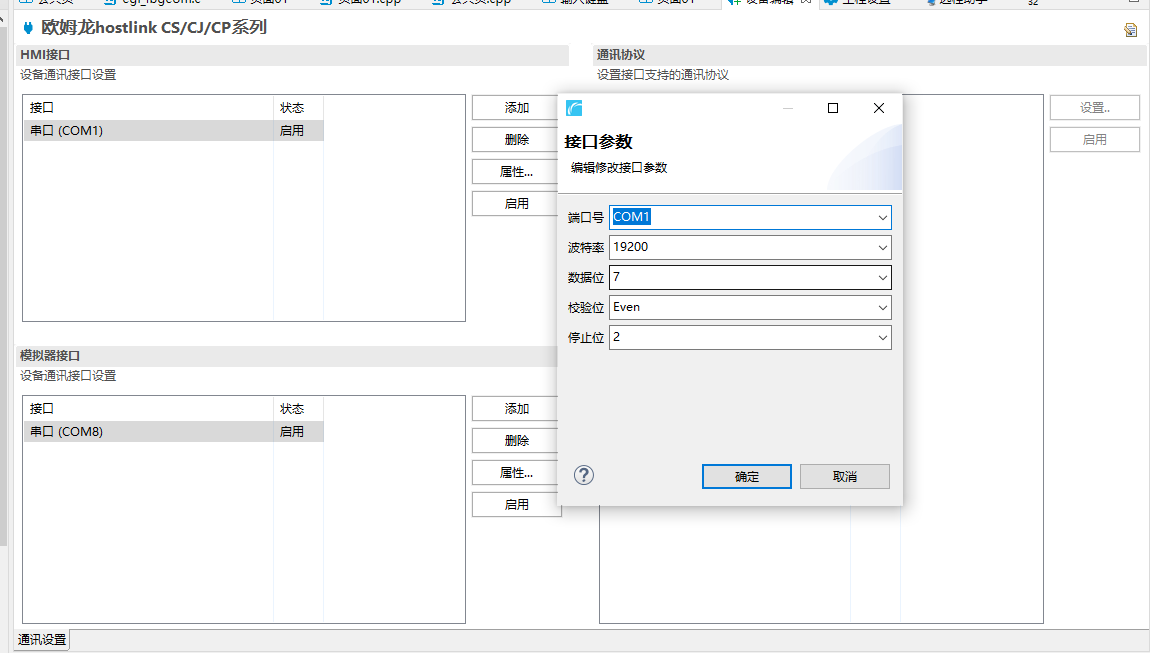
Task: Open 属性... for the 模拟器接口 list
Action: point(516,473)
